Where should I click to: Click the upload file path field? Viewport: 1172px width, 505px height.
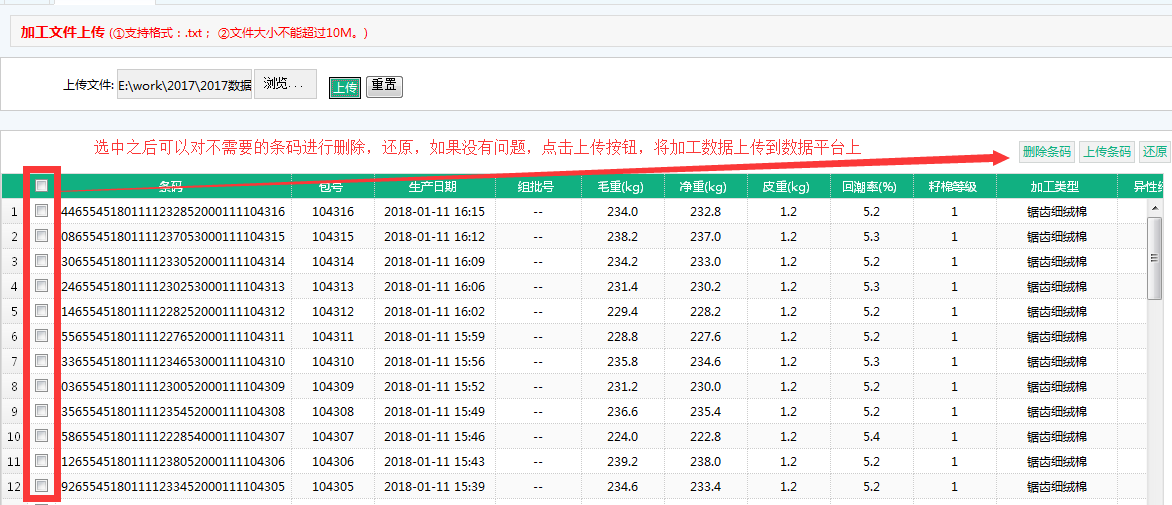tap(185, 85)
